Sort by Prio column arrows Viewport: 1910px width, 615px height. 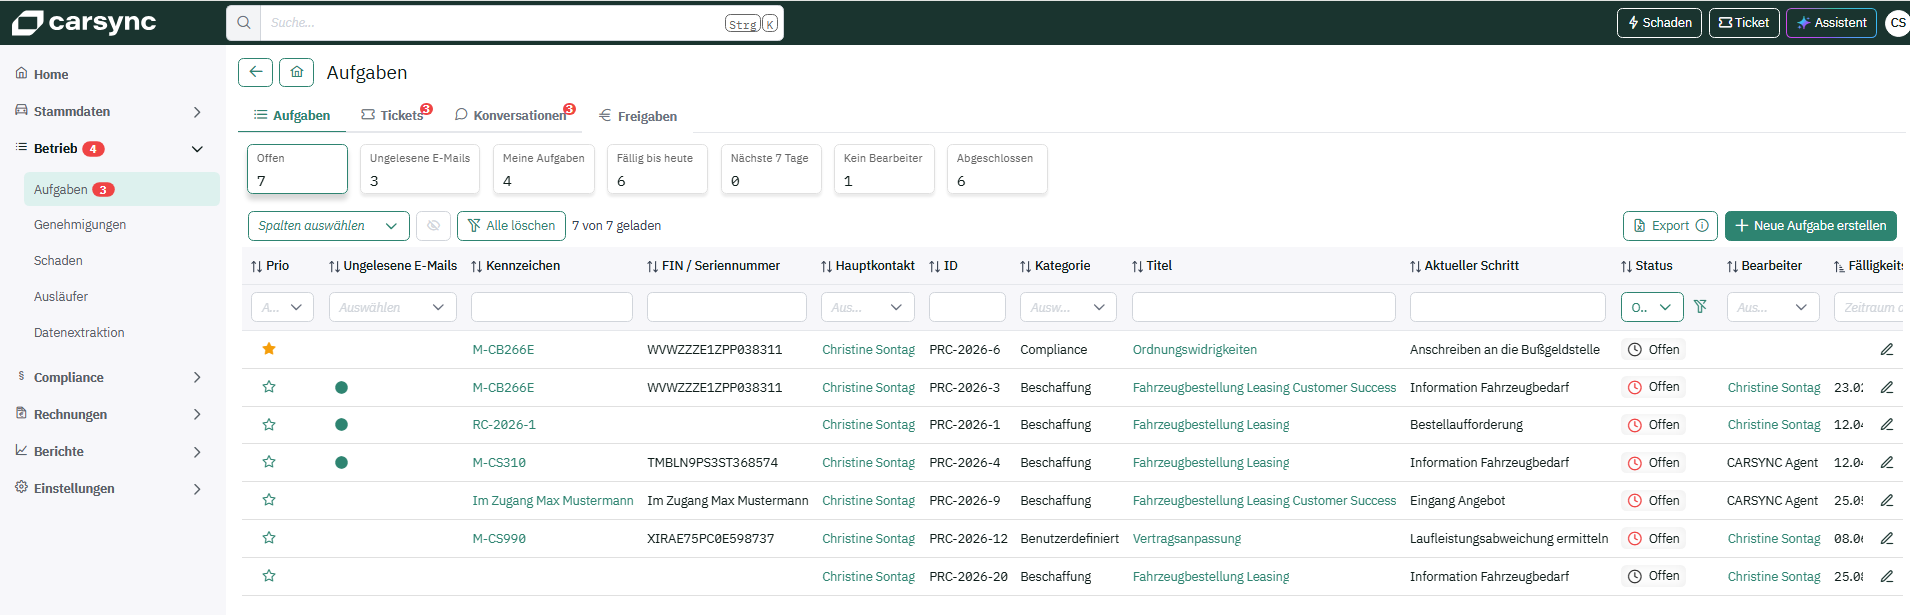pos(257,266)
